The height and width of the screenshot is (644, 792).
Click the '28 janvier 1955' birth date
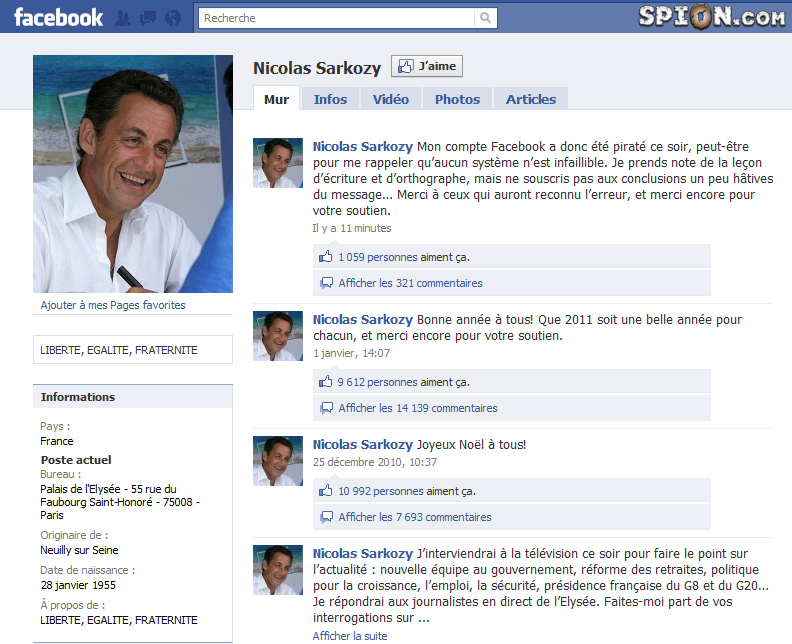[78, 585]
